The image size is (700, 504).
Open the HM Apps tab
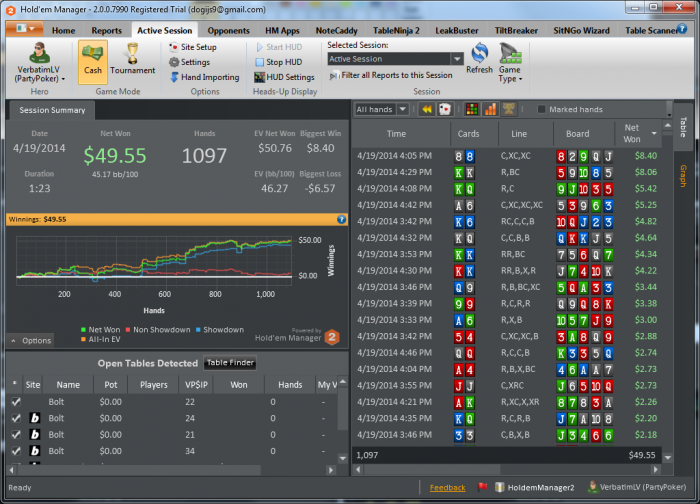pos(282,30)
